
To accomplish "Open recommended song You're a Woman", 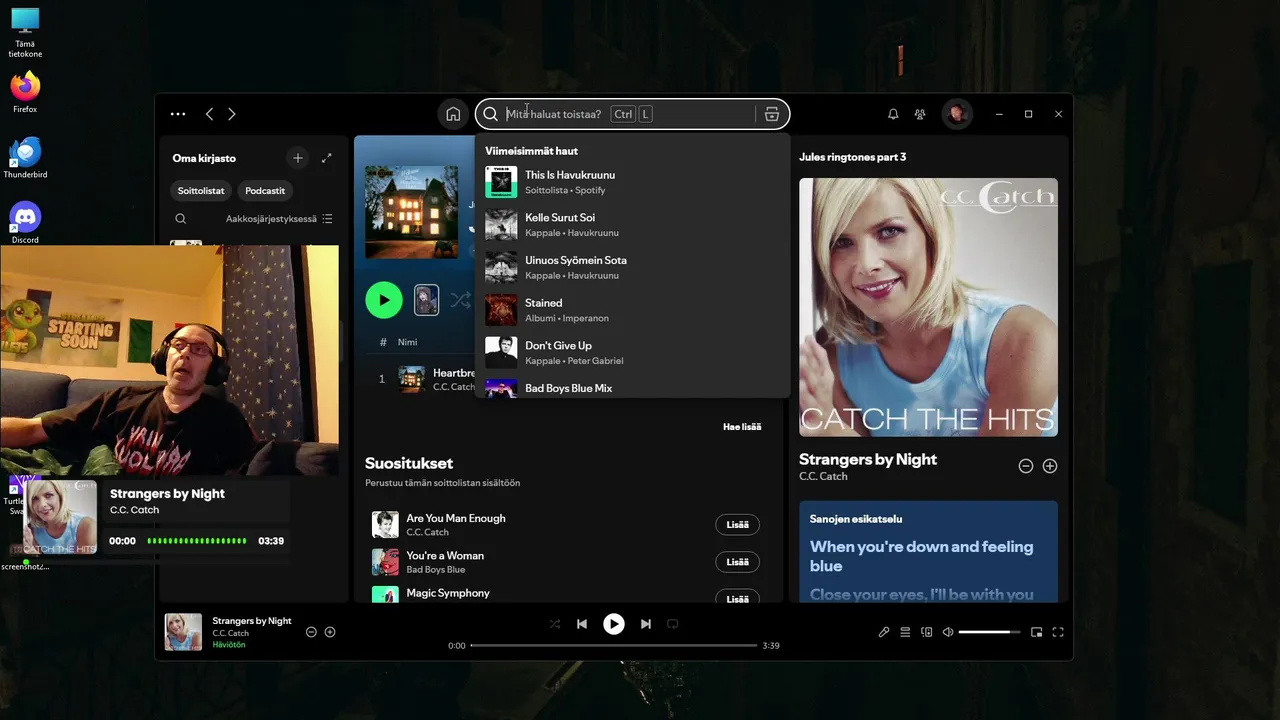I will tap(445, 556).
